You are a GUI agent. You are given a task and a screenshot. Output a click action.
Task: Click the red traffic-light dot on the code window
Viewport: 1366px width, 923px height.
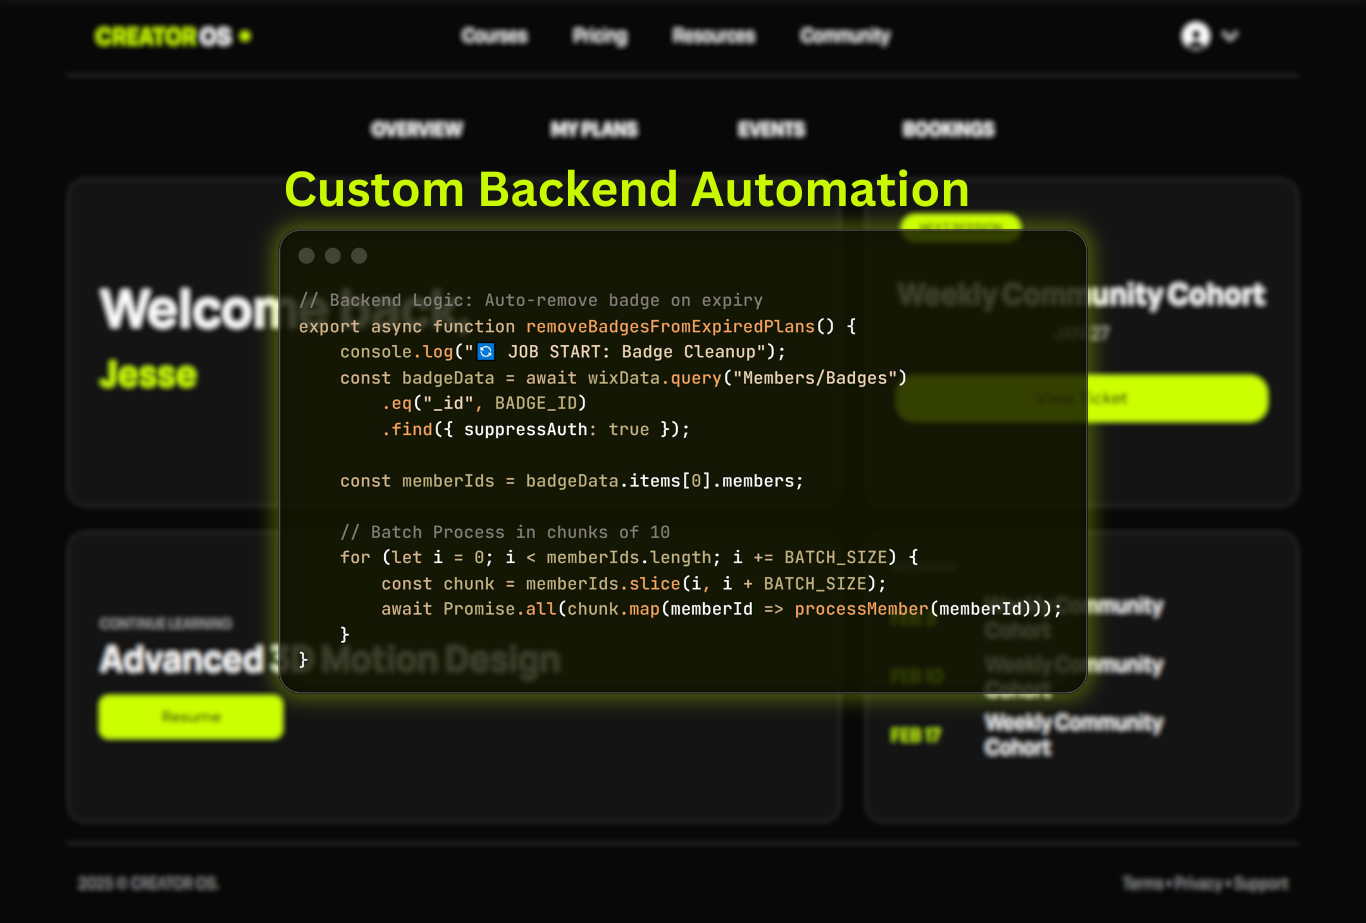pyautogui.click(x=306, y=255)
